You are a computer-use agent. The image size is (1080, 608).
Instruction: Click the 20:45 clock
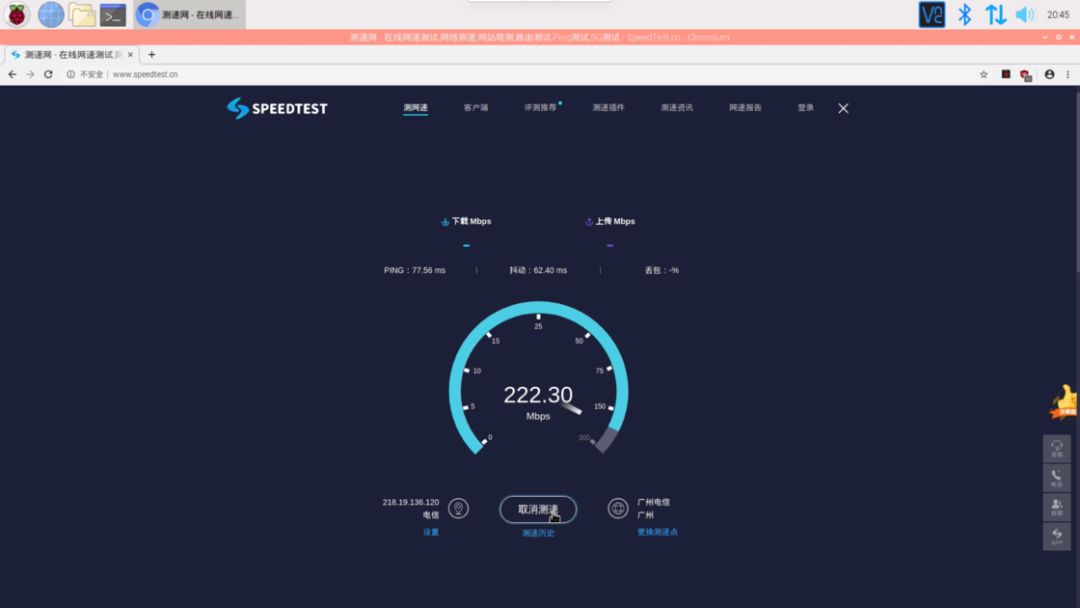pos(1058,14)
